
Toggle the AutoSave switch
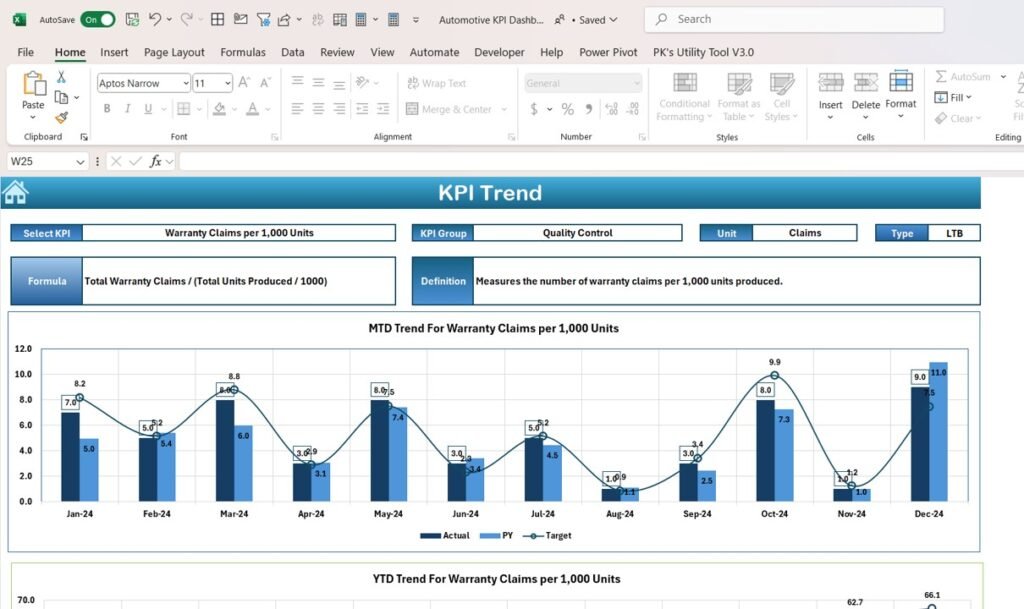point(97,19)
